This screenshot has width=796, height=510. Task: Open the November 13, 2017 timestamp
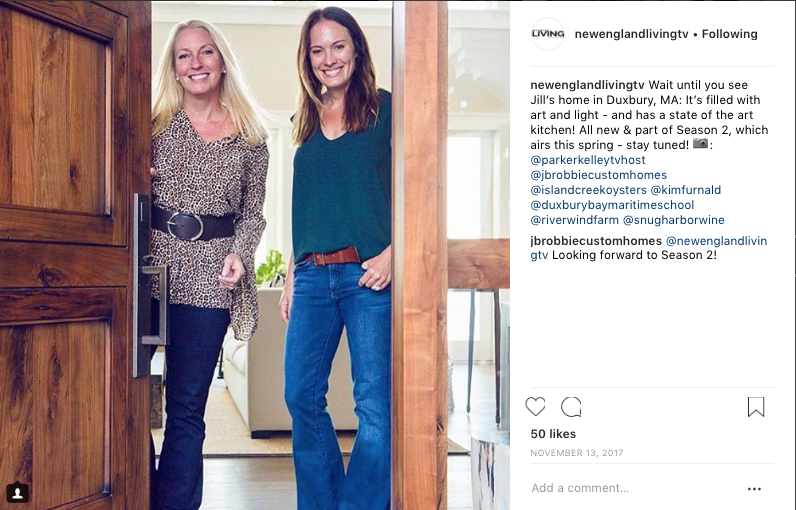click(x=577, y=453)
